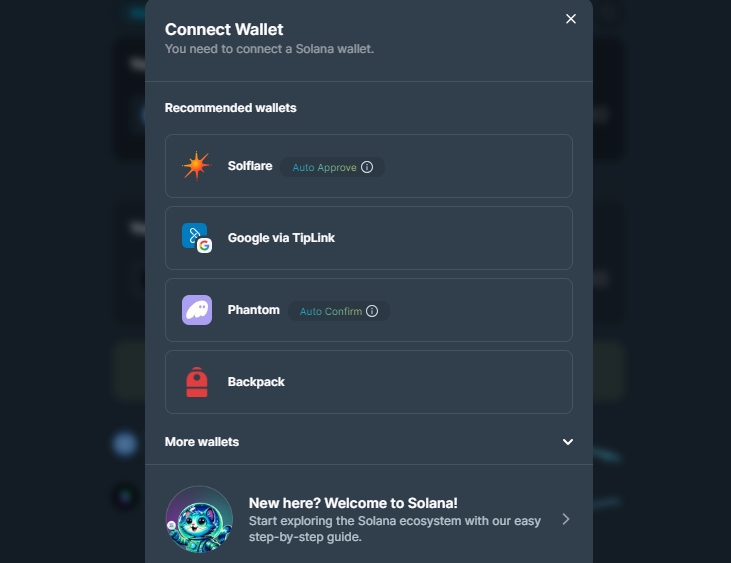The height and width of the screenshot is (563, 731).
Task: Open the Auto Approve info icon
Action: 367,167
